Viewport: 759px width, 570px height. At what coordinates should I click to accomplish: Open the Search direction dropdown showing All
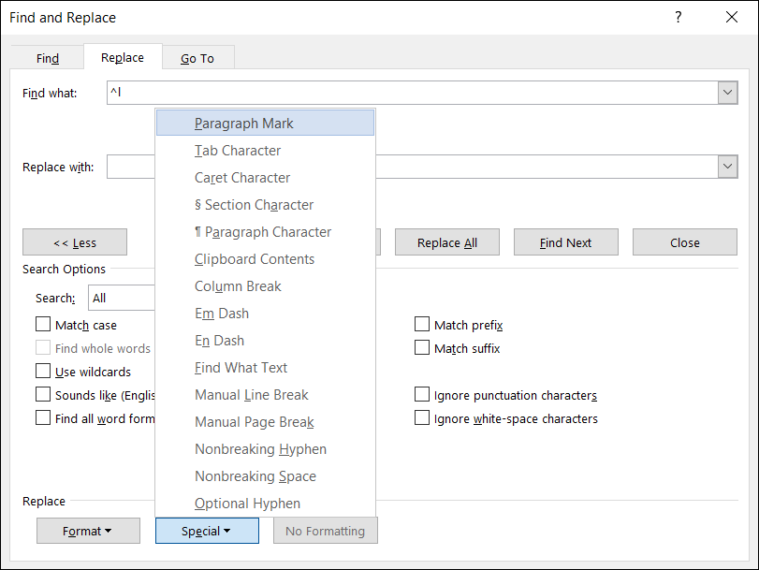(x=121, y=298)
